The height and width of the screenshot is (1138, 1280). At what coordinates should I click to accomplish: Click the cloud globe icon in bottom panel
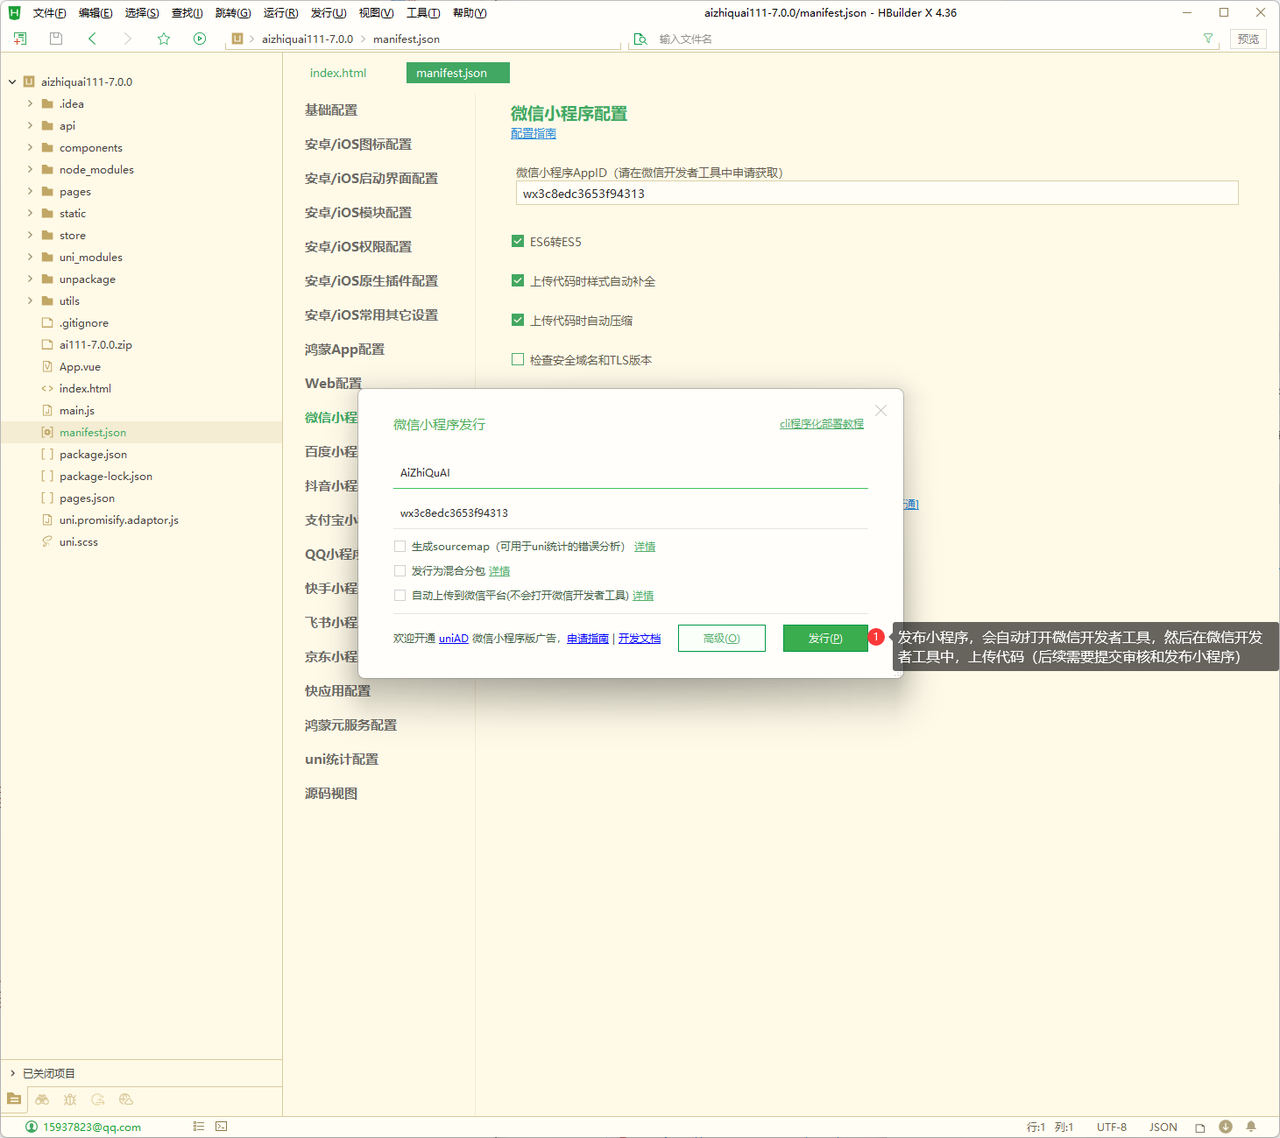(x=126, y=1099)
